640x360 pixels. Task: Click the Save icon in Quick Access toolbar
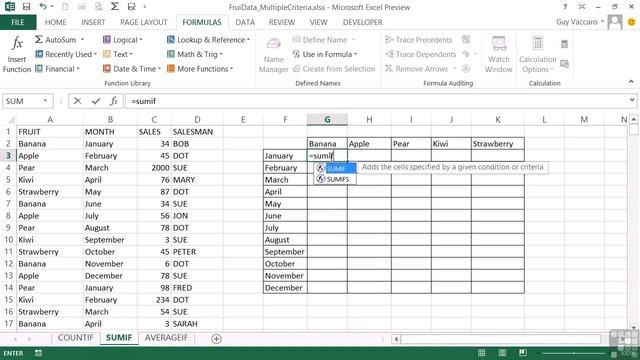27,7
